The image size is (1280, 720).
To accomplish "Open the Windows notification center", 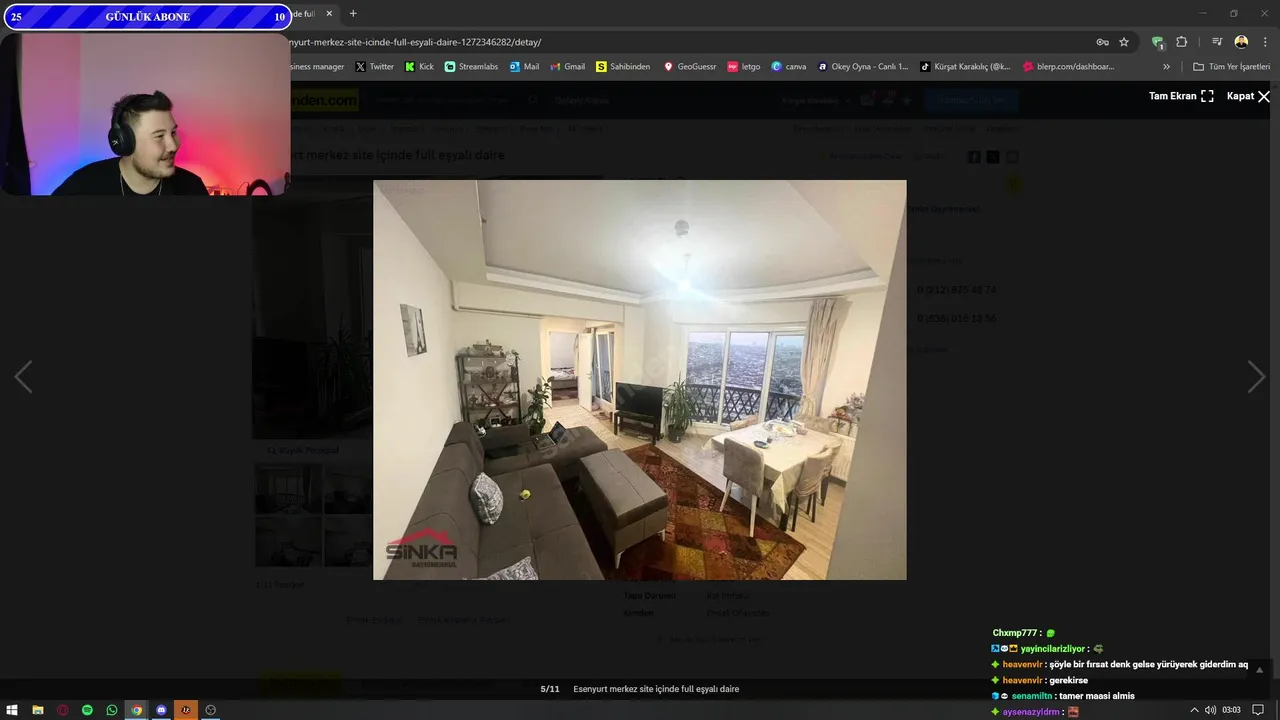I will [1258, 710].
